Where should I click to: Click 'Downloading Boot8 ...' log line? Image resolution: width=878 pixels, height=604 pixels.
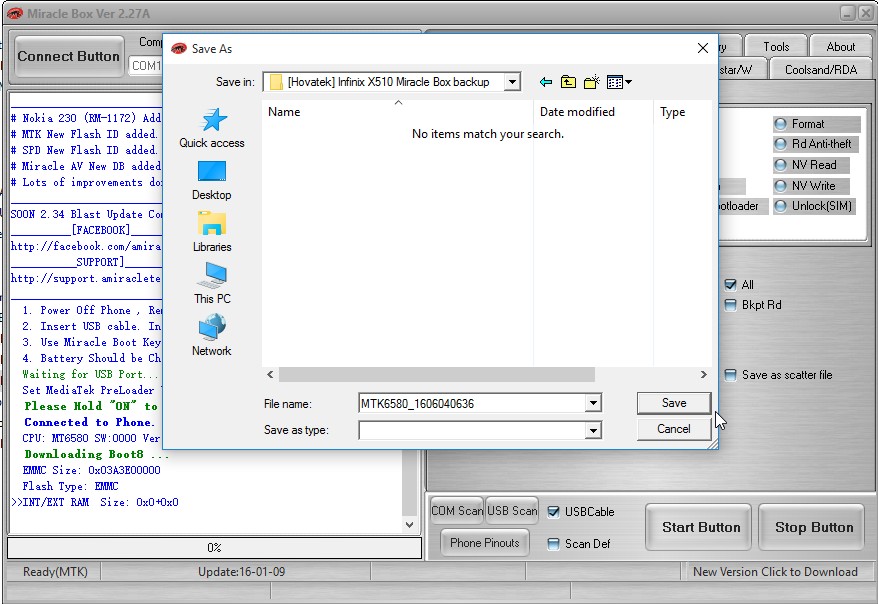(x=96, y=454)
